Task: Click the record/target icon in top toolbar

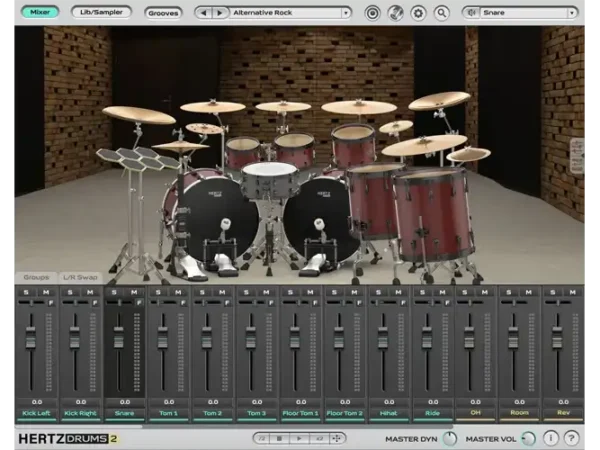Action: [372, 13]
